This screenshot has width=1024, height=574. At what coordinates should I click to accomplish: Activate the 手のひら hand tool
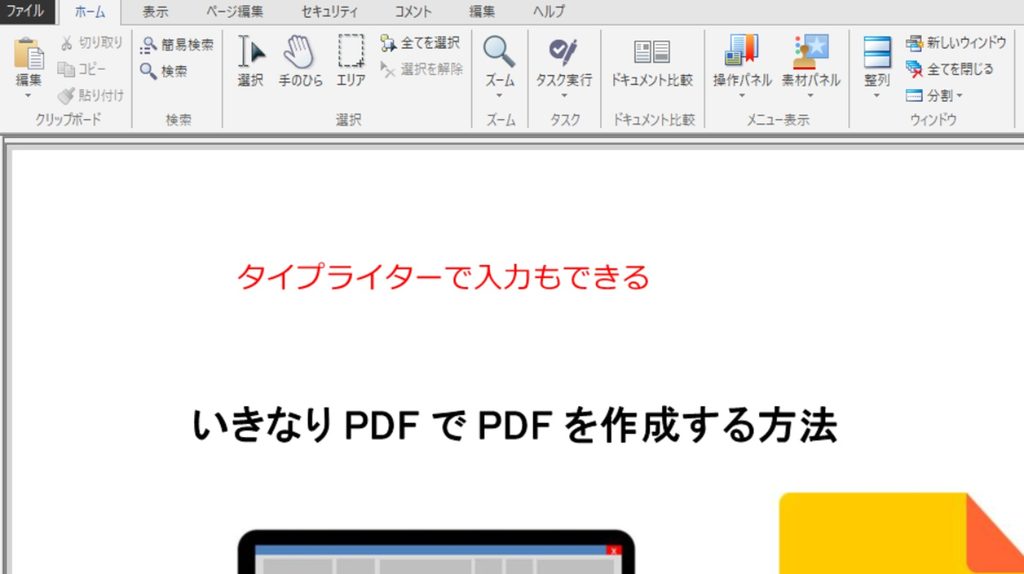(x=300, y=61)
